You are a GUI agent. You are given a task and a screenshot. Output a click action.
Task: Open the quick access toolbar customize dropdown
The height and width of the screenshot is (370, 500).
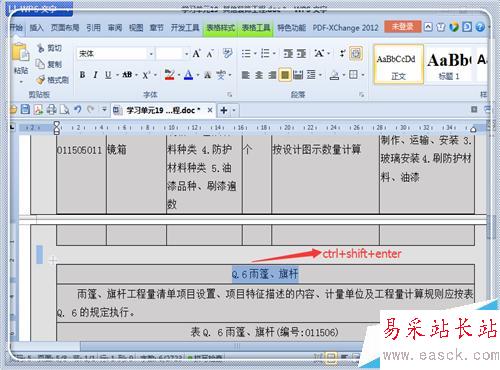pyautogui.click(x=104, y=109)
